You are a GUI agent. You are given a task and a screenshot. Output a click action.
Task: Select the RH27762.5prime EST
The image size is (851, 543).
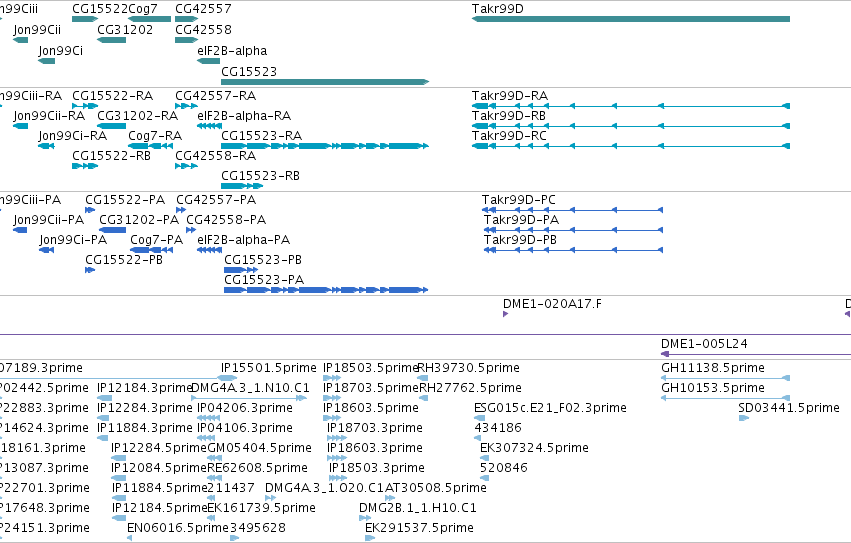click(424, 398)
